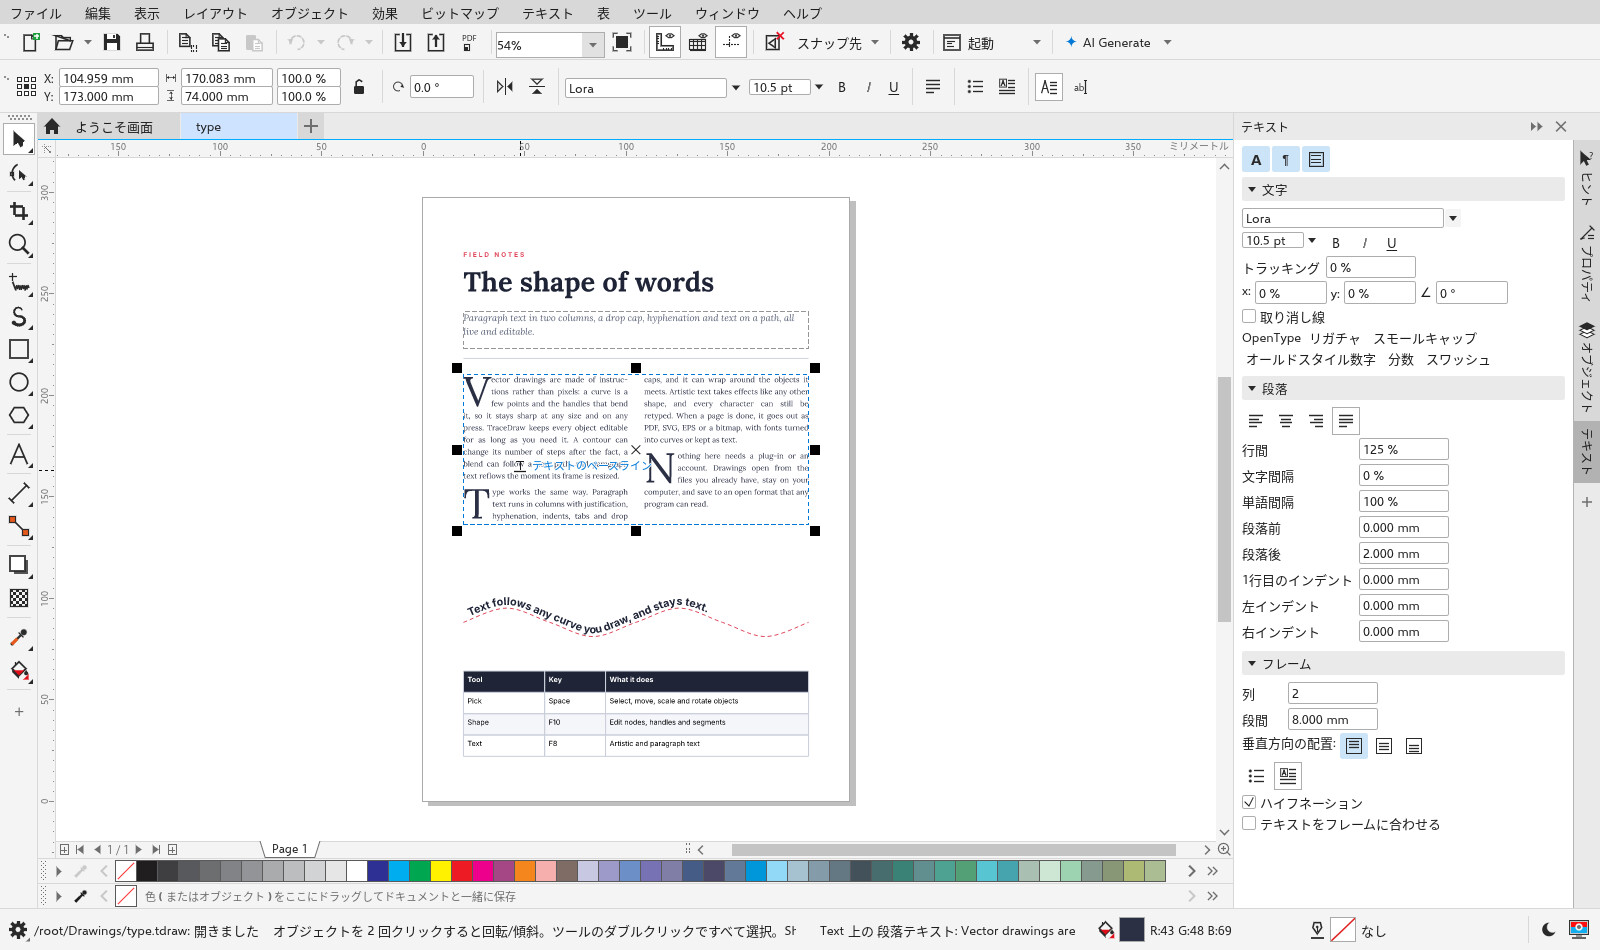Open font size dropdown in property bar
The image size is (1600, 950).
tap(819, 87)
